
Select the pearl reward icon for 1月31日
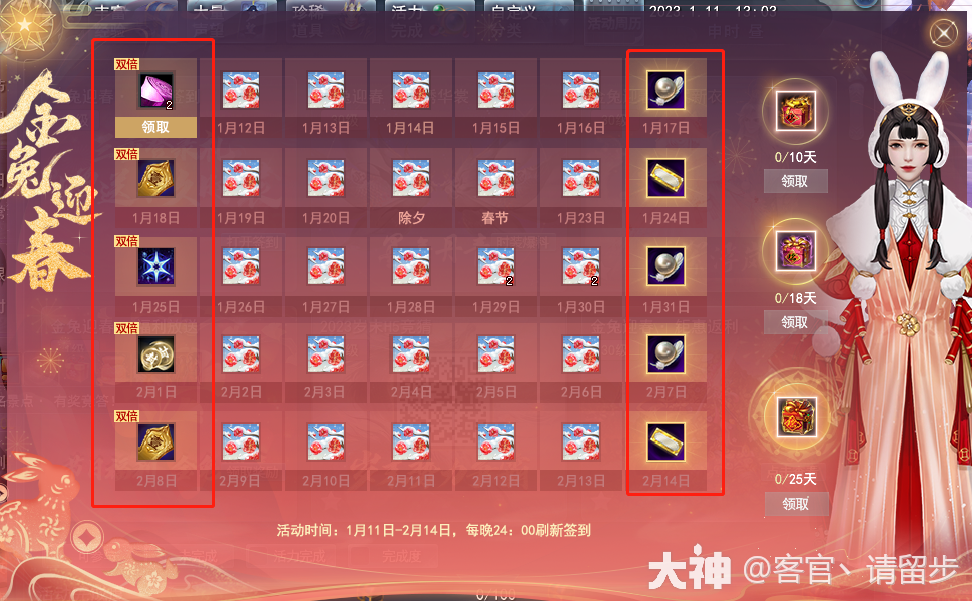coord(666,266)
